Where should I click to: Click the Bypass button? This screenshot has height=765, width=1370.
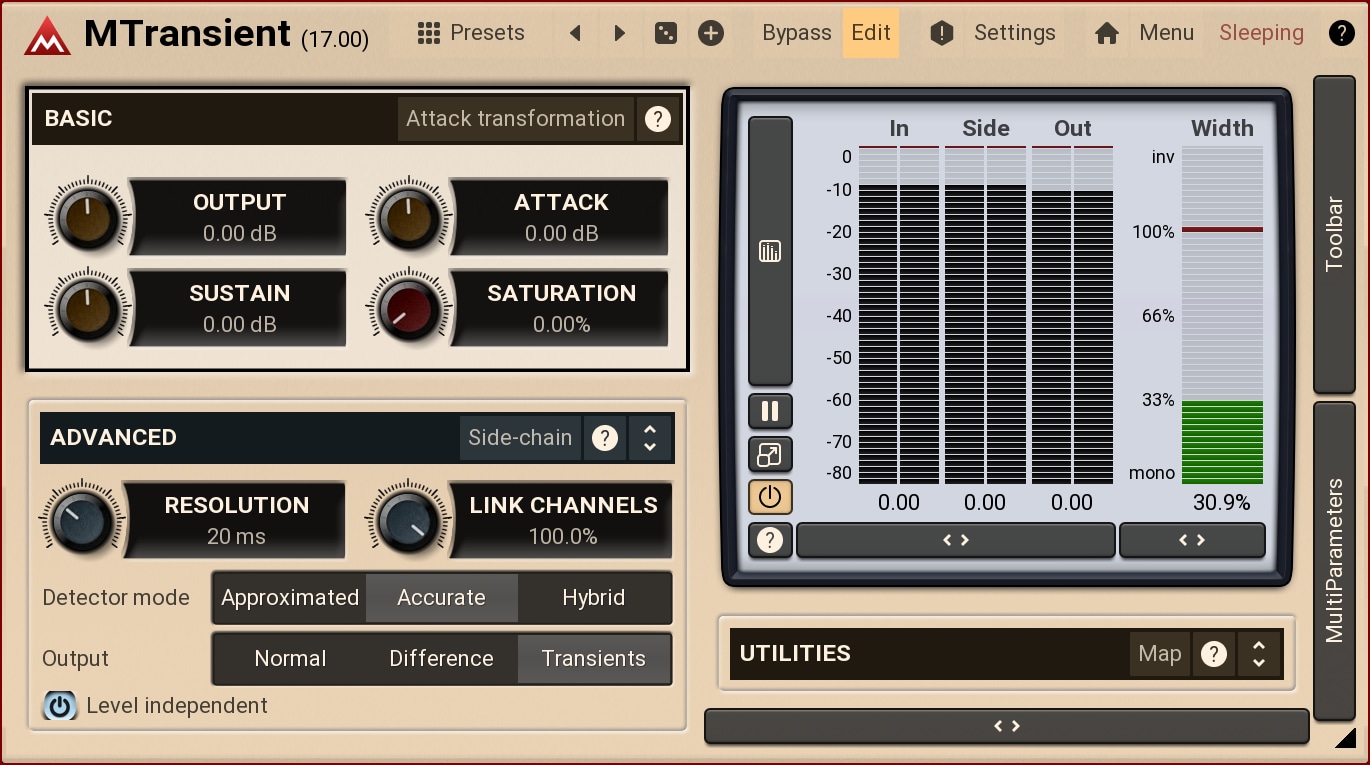click(796, 33)
